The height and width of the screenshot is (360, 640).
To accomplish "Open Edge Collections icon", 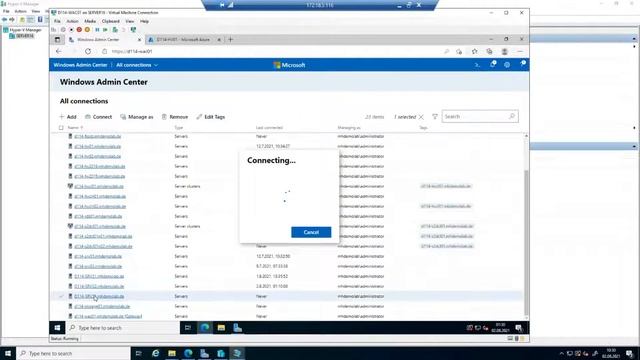I will [x=489, y=51].
